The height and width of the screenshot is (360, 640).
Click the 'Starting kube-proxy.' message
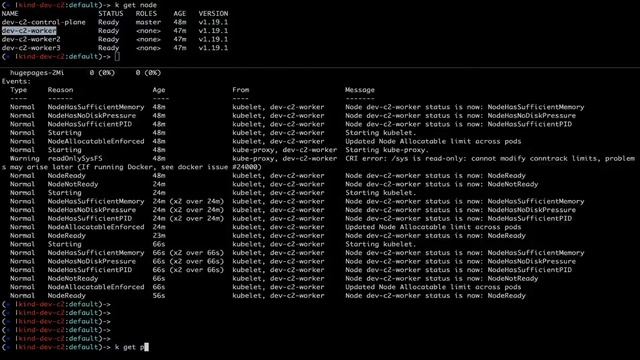(x=387, y=150)
